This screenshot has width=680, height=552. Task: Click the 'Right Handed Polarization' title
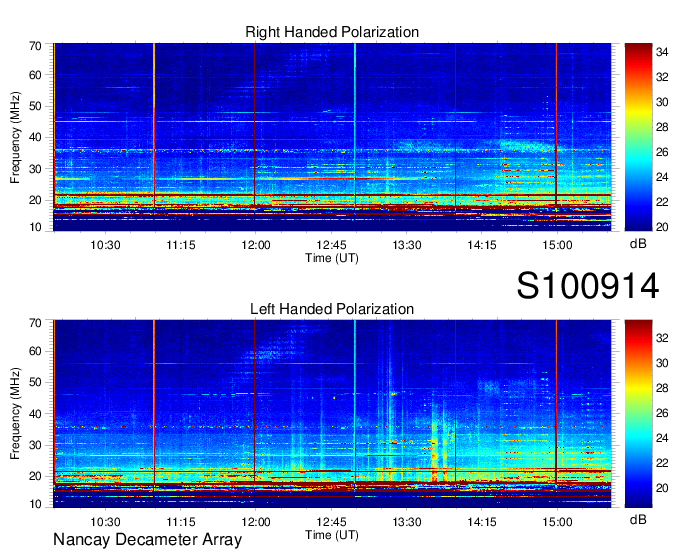332,32
